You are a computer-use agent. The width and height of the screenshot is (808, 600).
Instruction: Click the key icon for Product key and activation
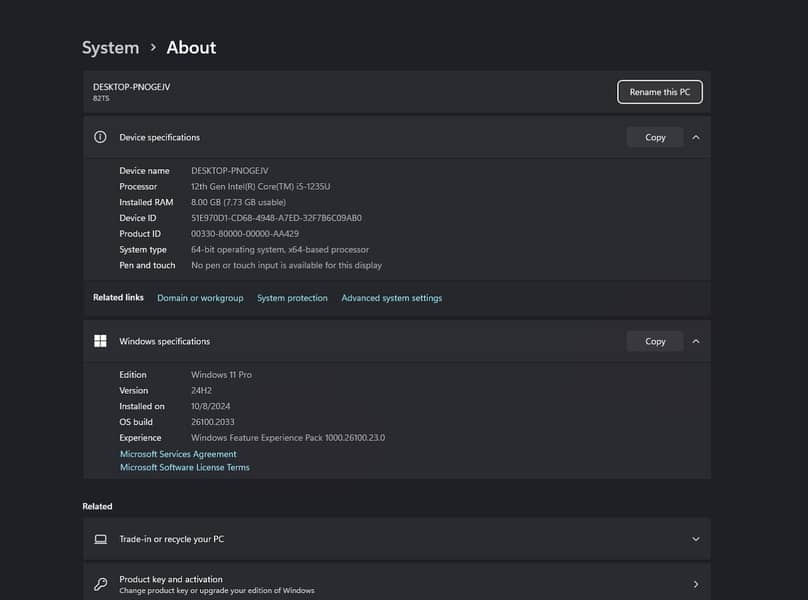point(100,584)
